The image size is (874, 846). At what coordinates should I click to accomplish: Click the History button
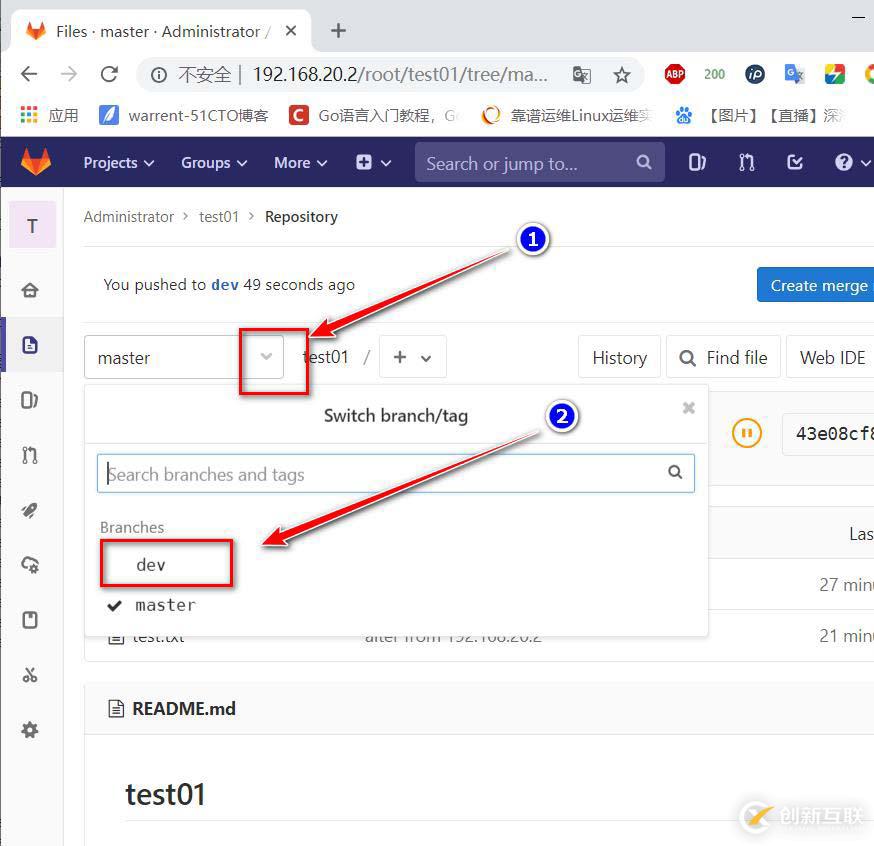coord(619,357)
